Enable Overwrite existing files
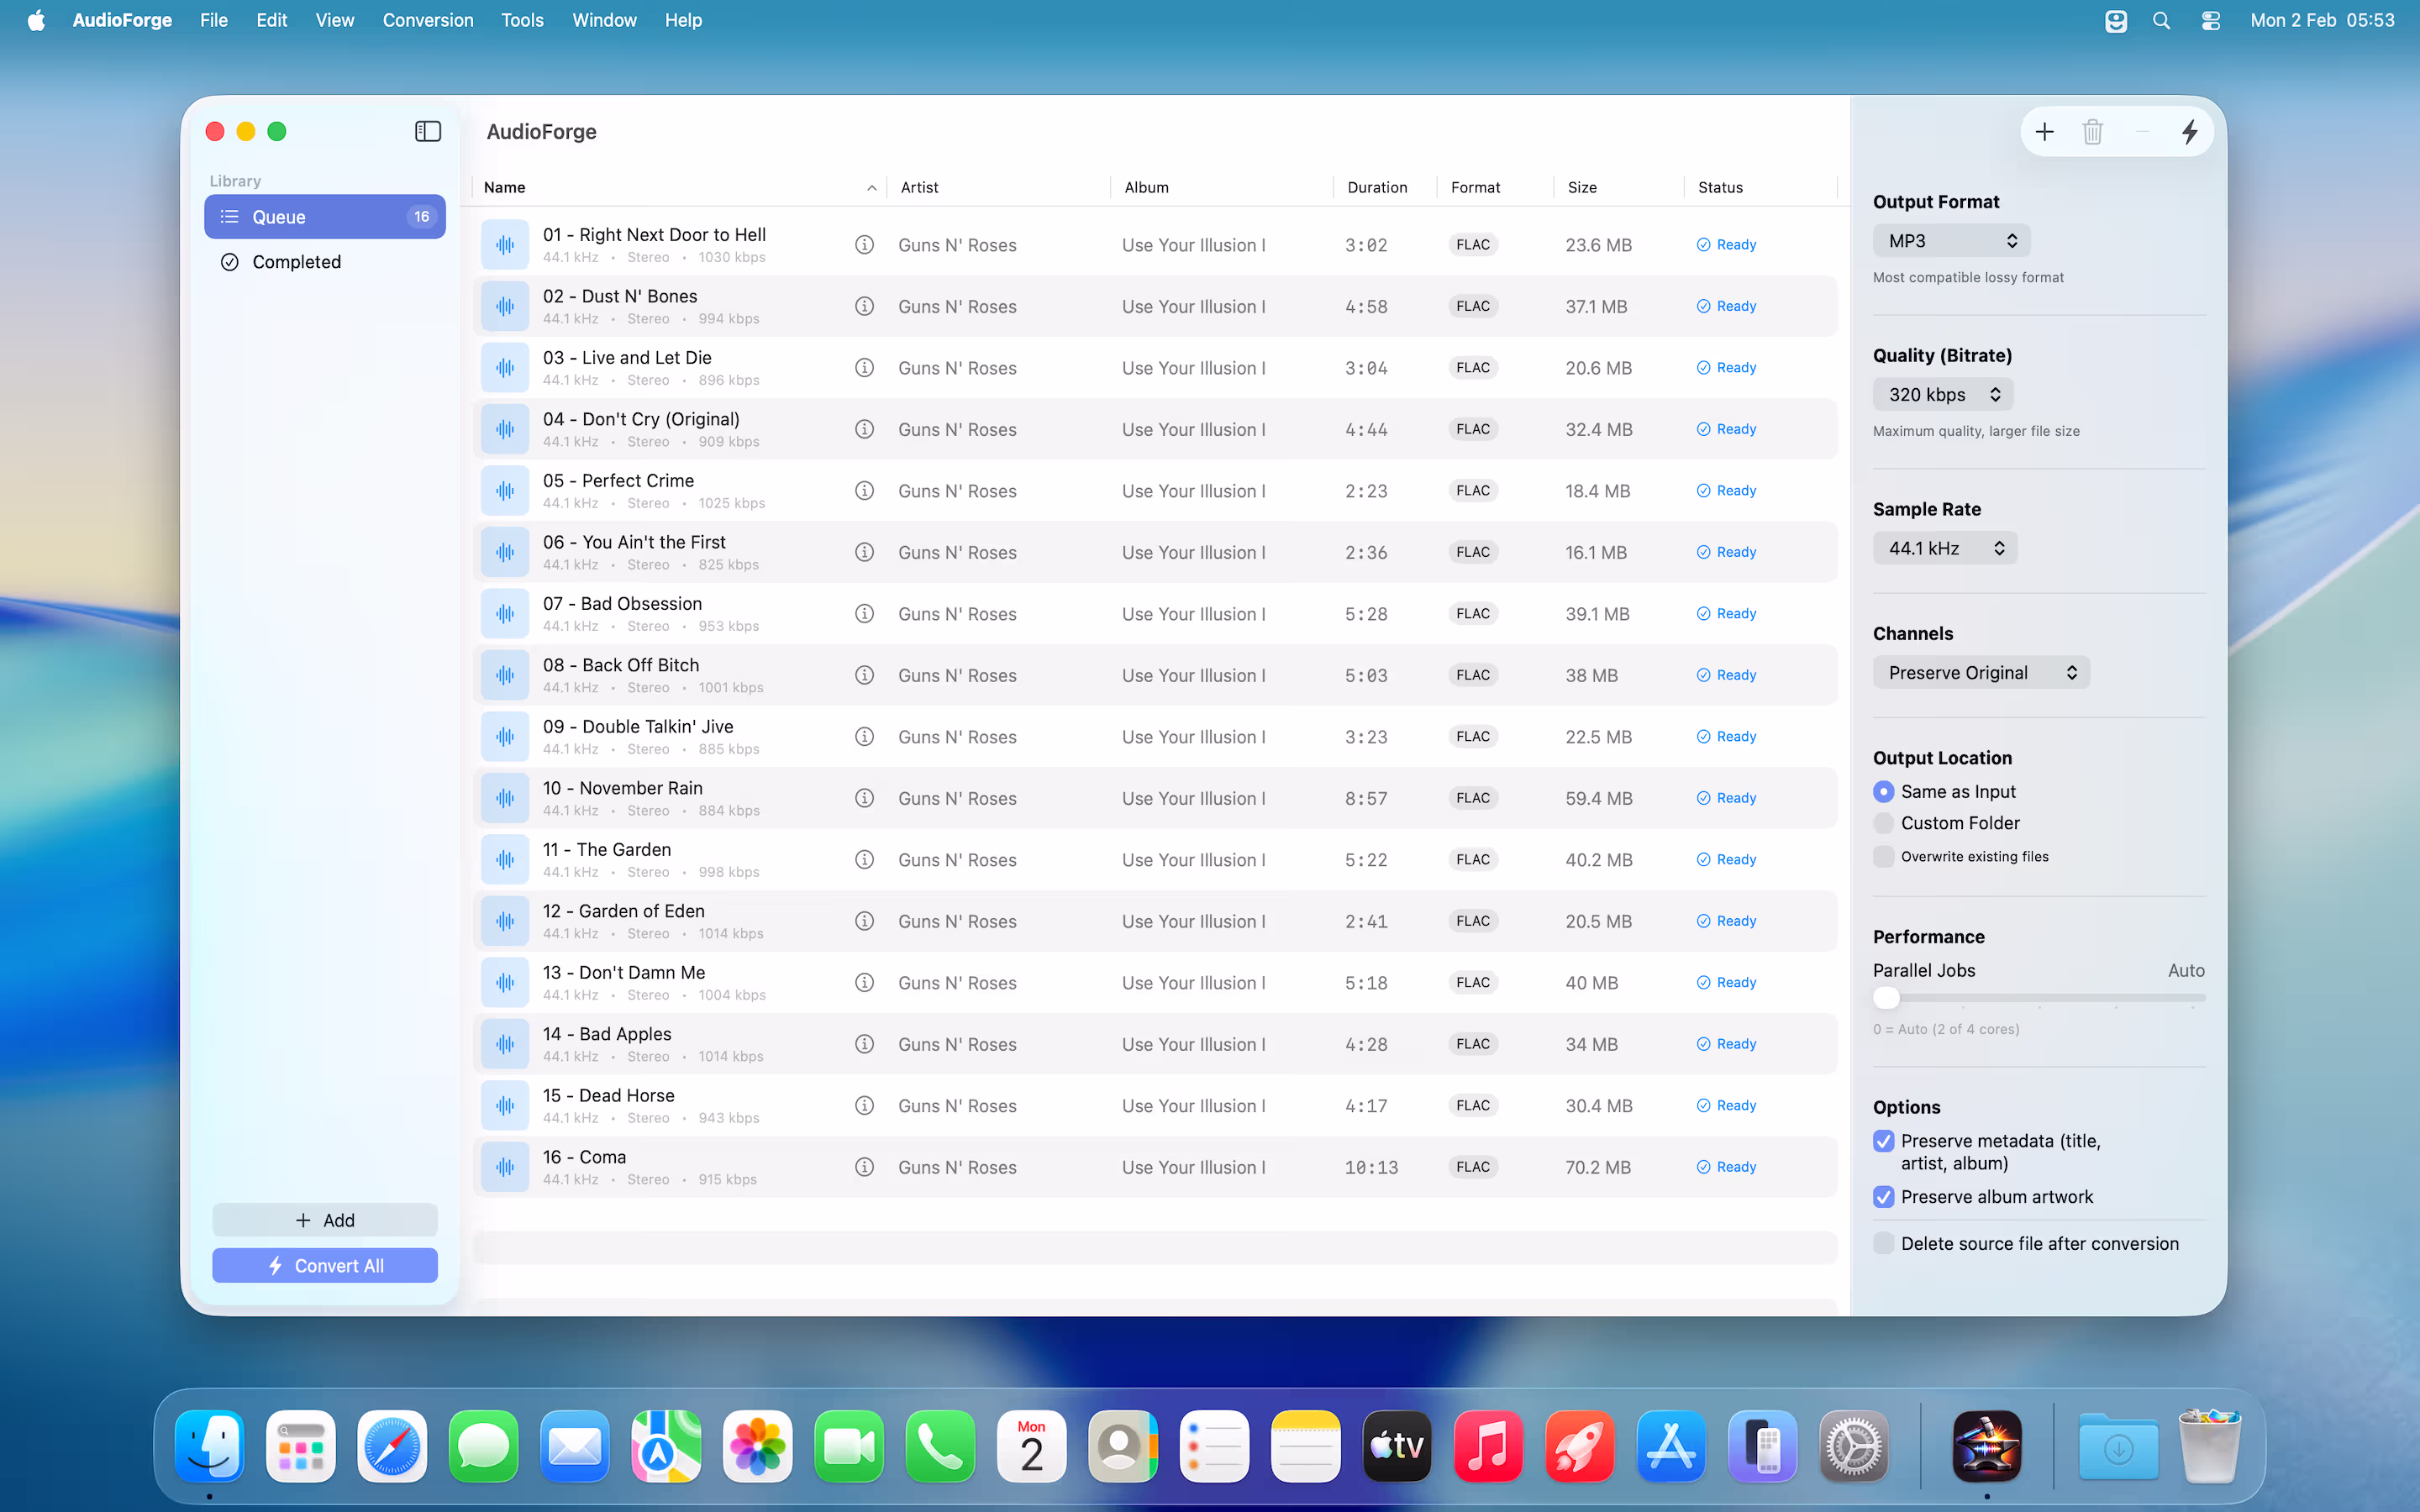 (1884, 856)
